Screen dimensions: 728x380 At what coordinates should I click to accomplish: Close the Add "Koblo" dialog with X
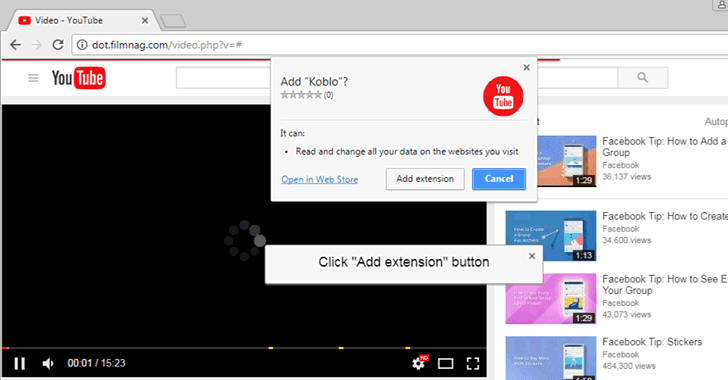tap(526, 67)
